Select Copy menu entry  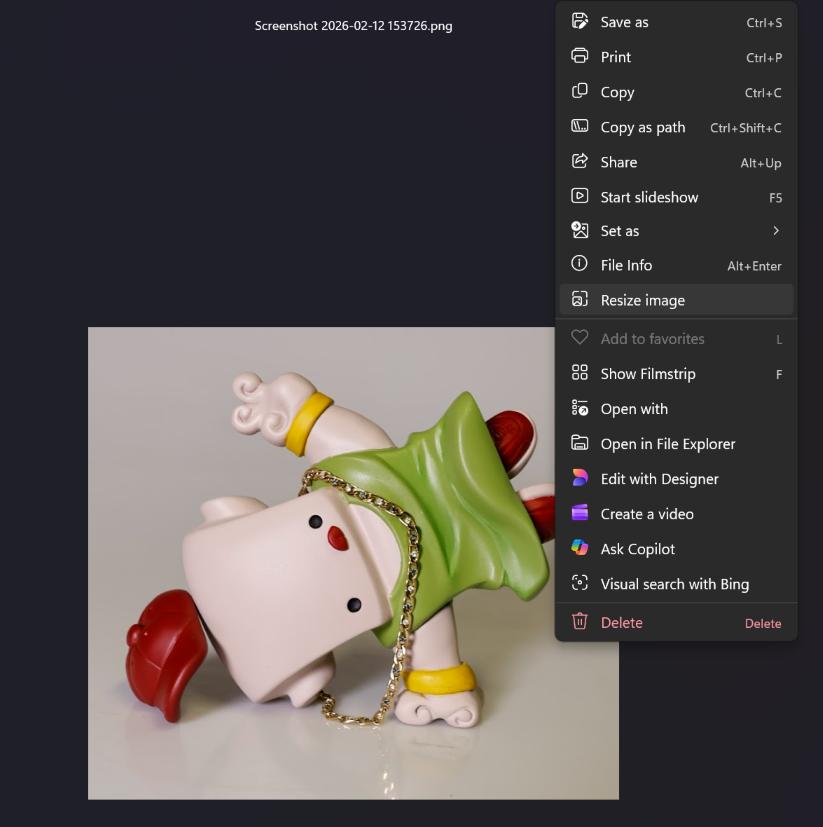(x=676, y=92)
